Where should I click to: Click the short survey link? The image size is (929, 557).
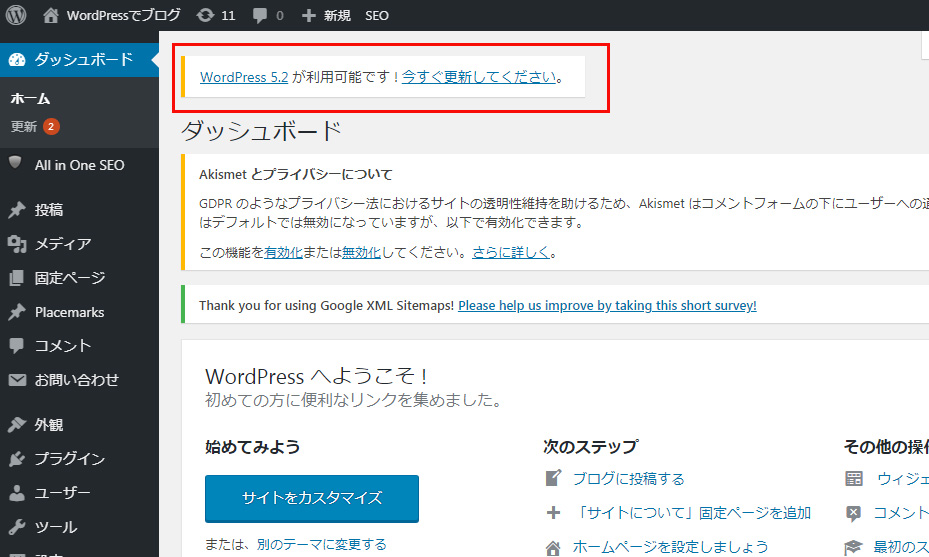point(607,305)
